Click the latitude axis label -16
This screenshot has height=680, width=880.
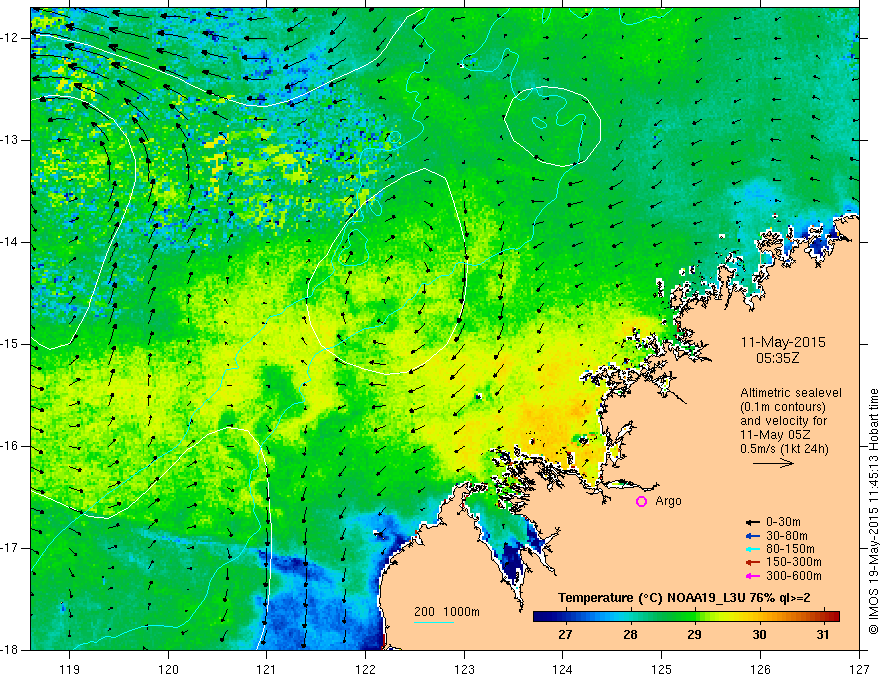[x=10, y=446]
